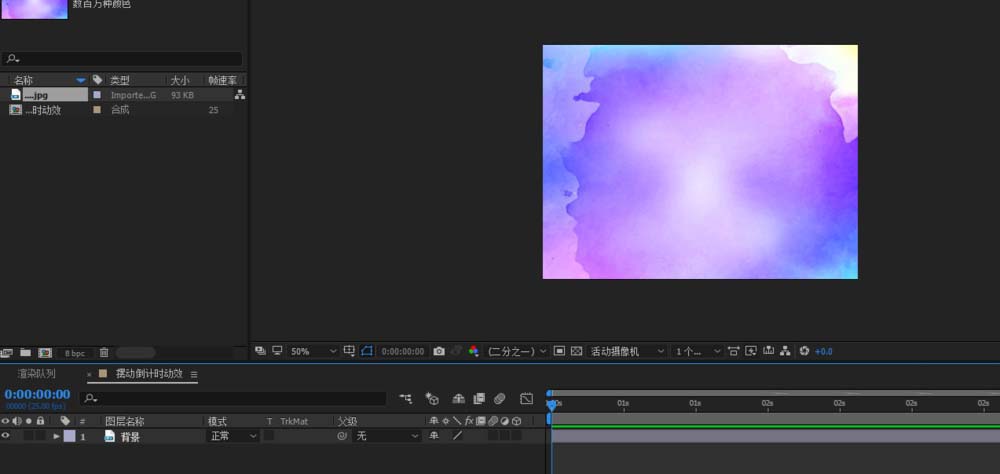Click the tan label swatch of 合成 item
Image resolution: width=1000 pixels, height=474 pixels.
(97, 110)
